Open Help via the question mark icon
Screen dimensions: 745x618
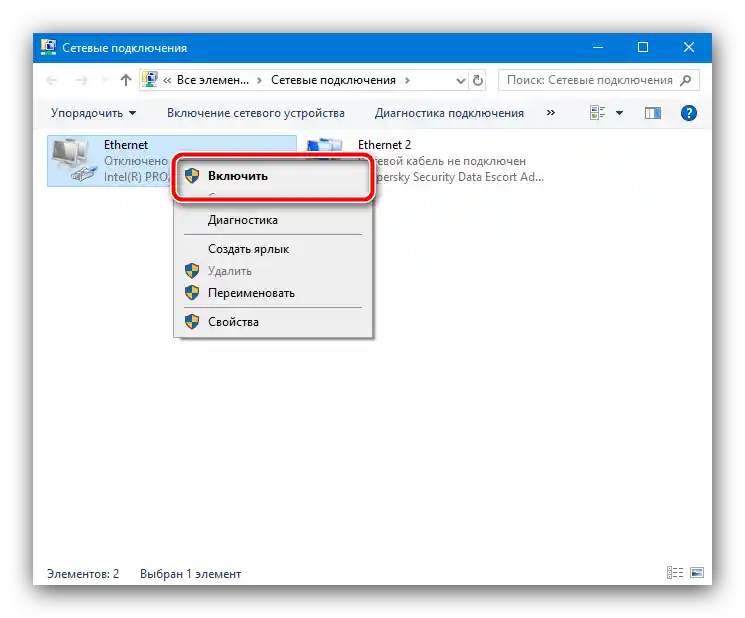[688, 113]
